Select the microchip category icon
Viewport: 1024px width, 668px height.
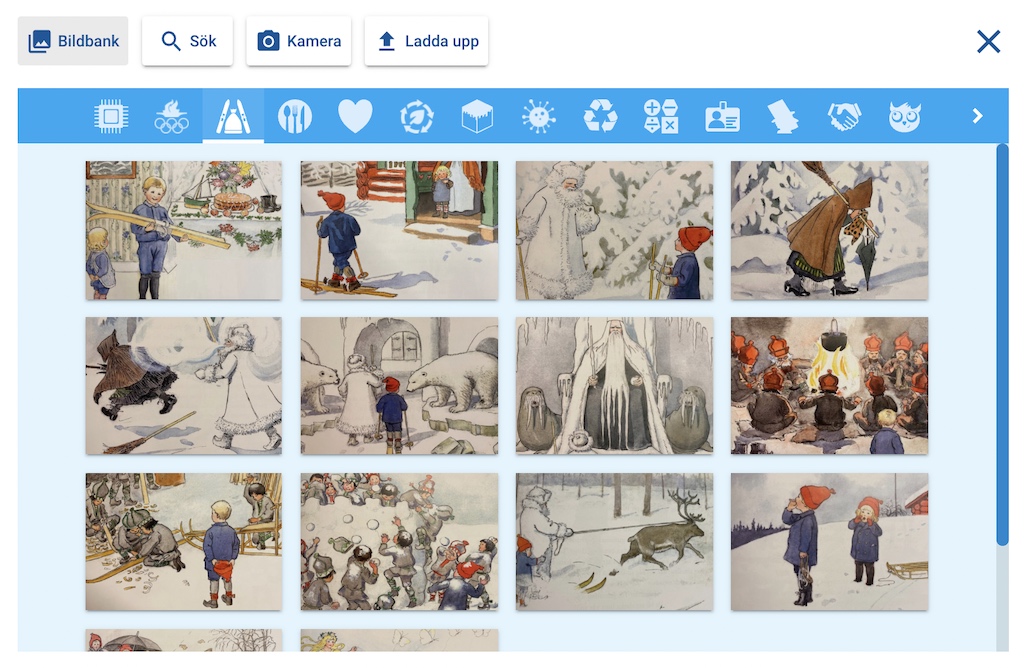coord(111,116)
